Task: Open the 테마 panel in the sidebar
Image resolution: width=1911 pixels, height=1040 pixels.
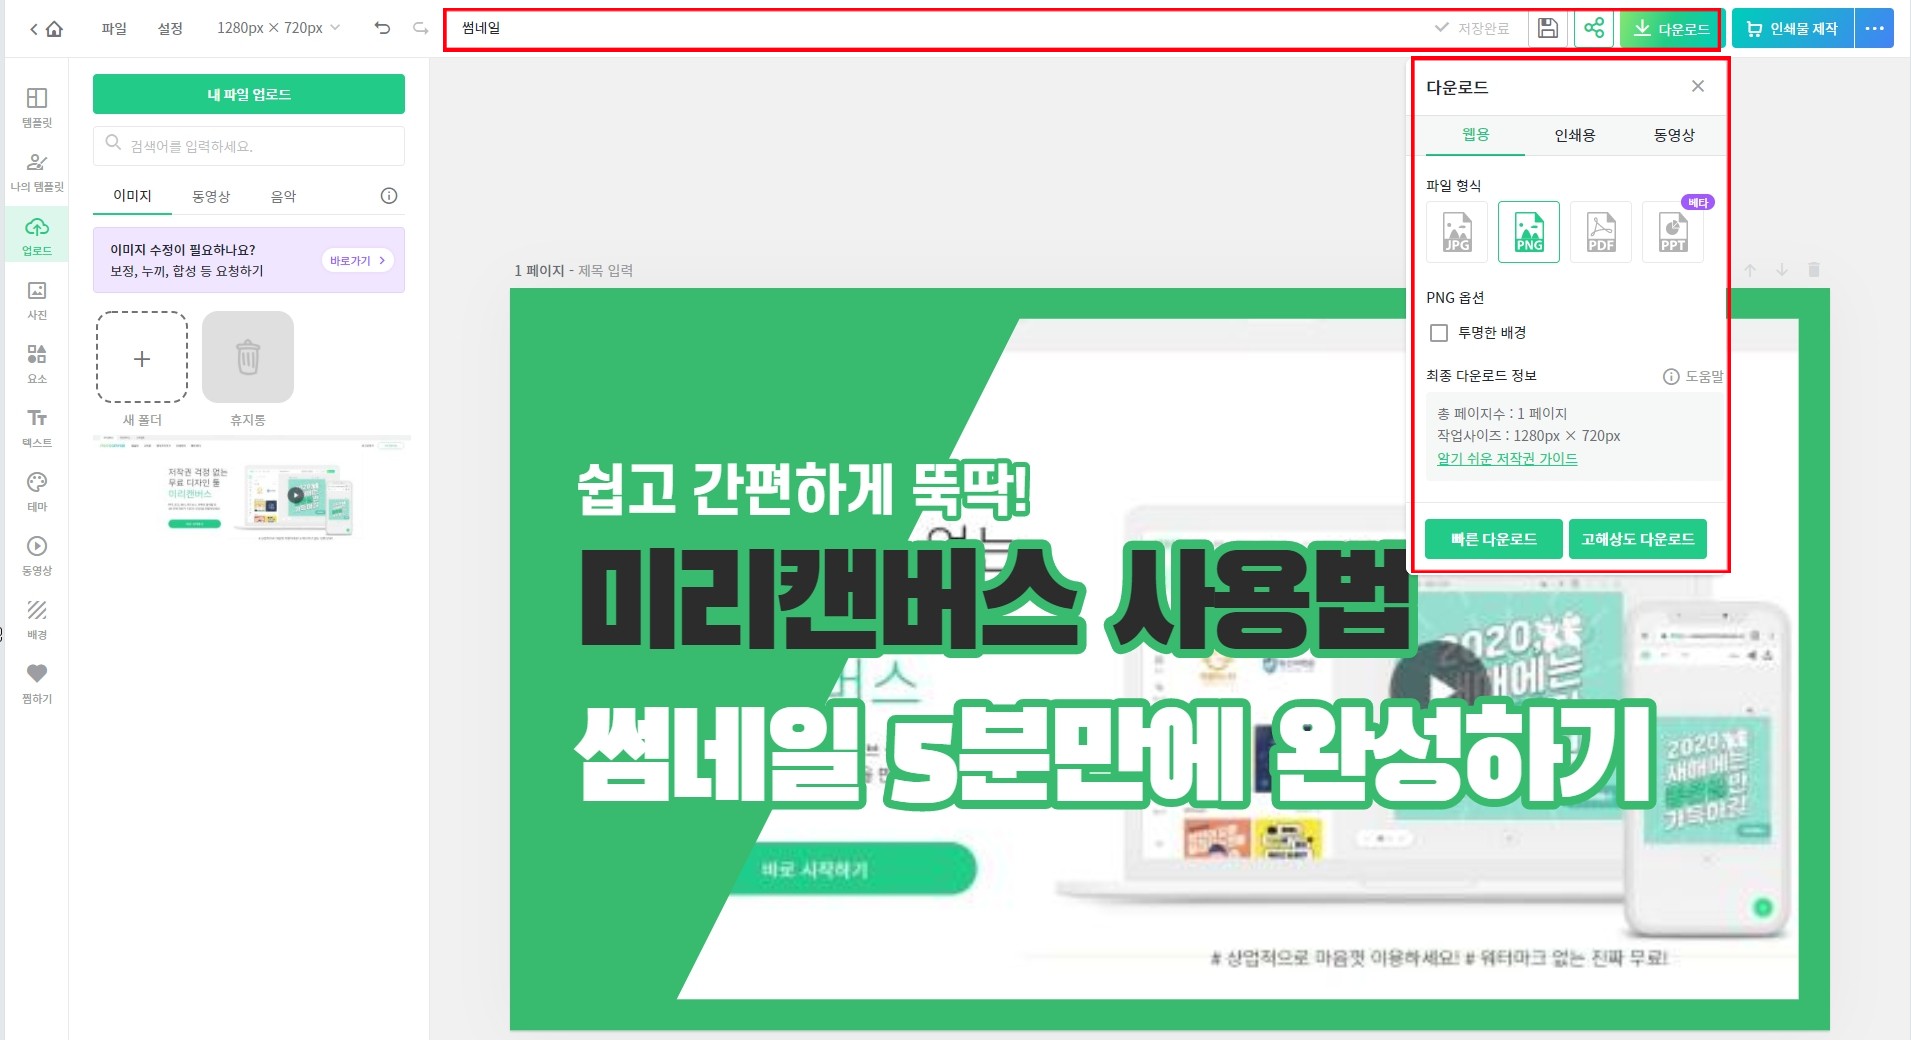Action: coord(36,489)
